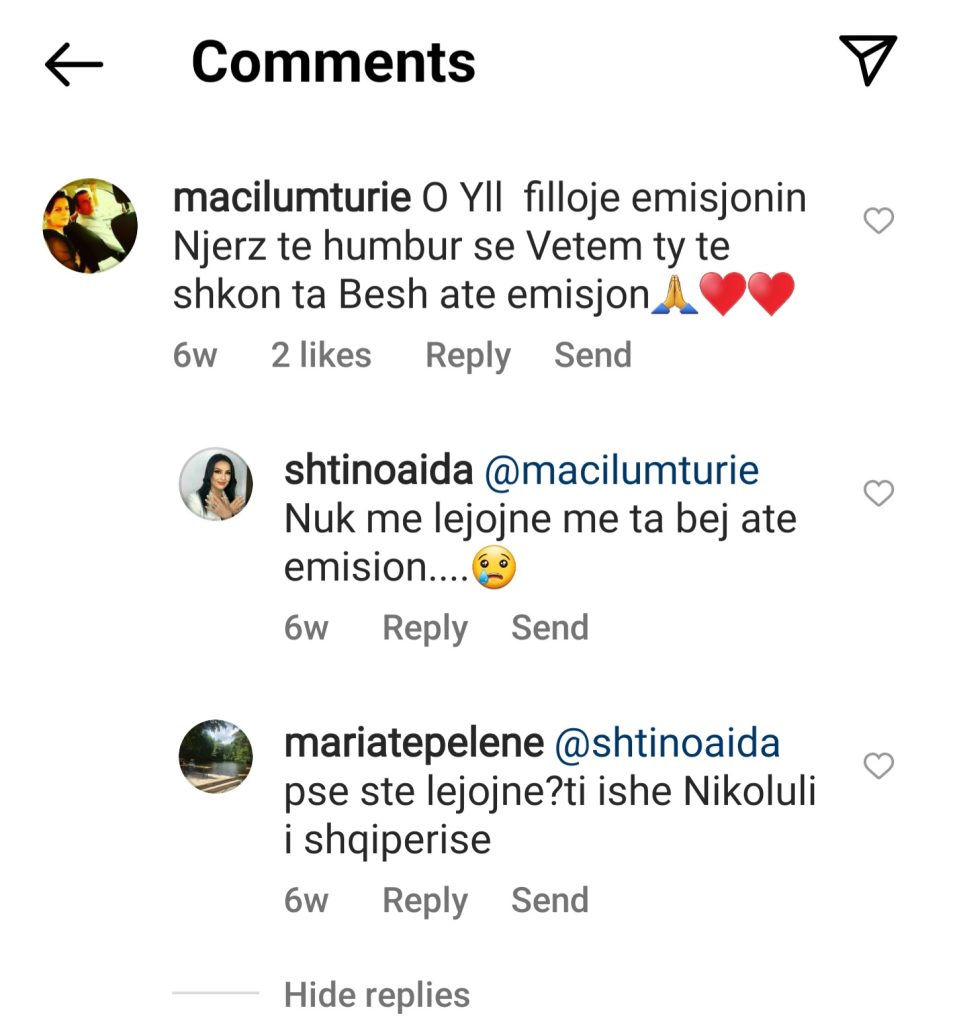The height and width of the screenshot is (1024, 953).
Task: Open macilumturie's profile picture
Action: point(90,226)
